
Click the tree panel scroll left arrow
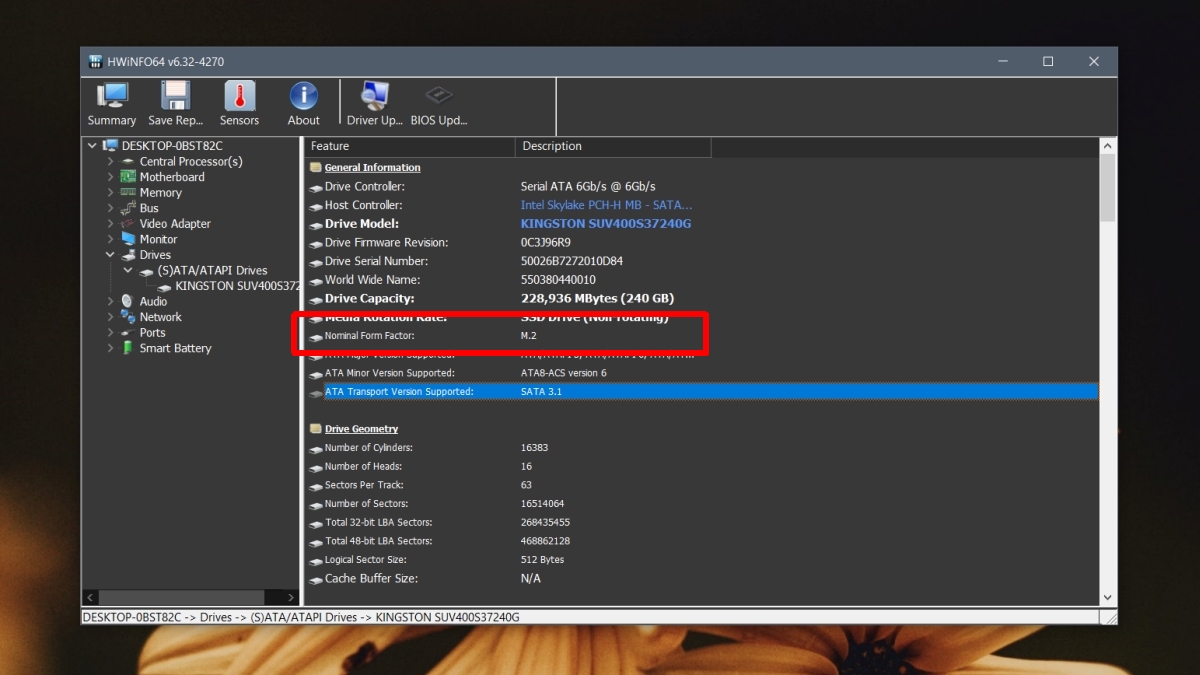[x=91, y=598]
